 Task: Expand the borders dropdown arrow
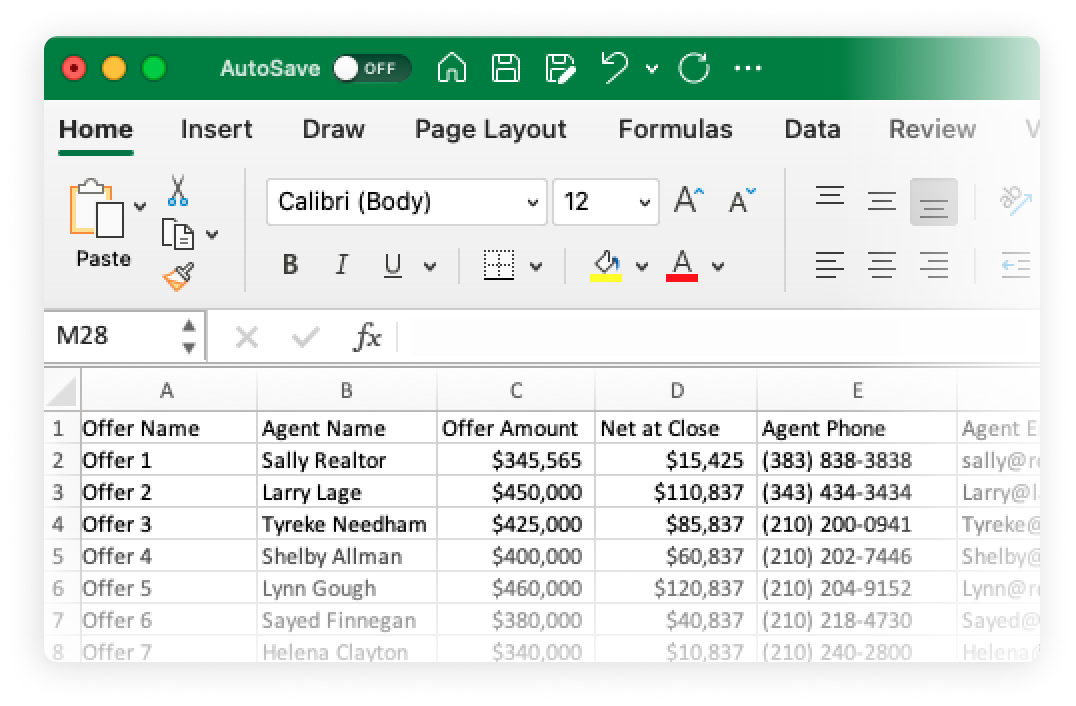(536, 266)
